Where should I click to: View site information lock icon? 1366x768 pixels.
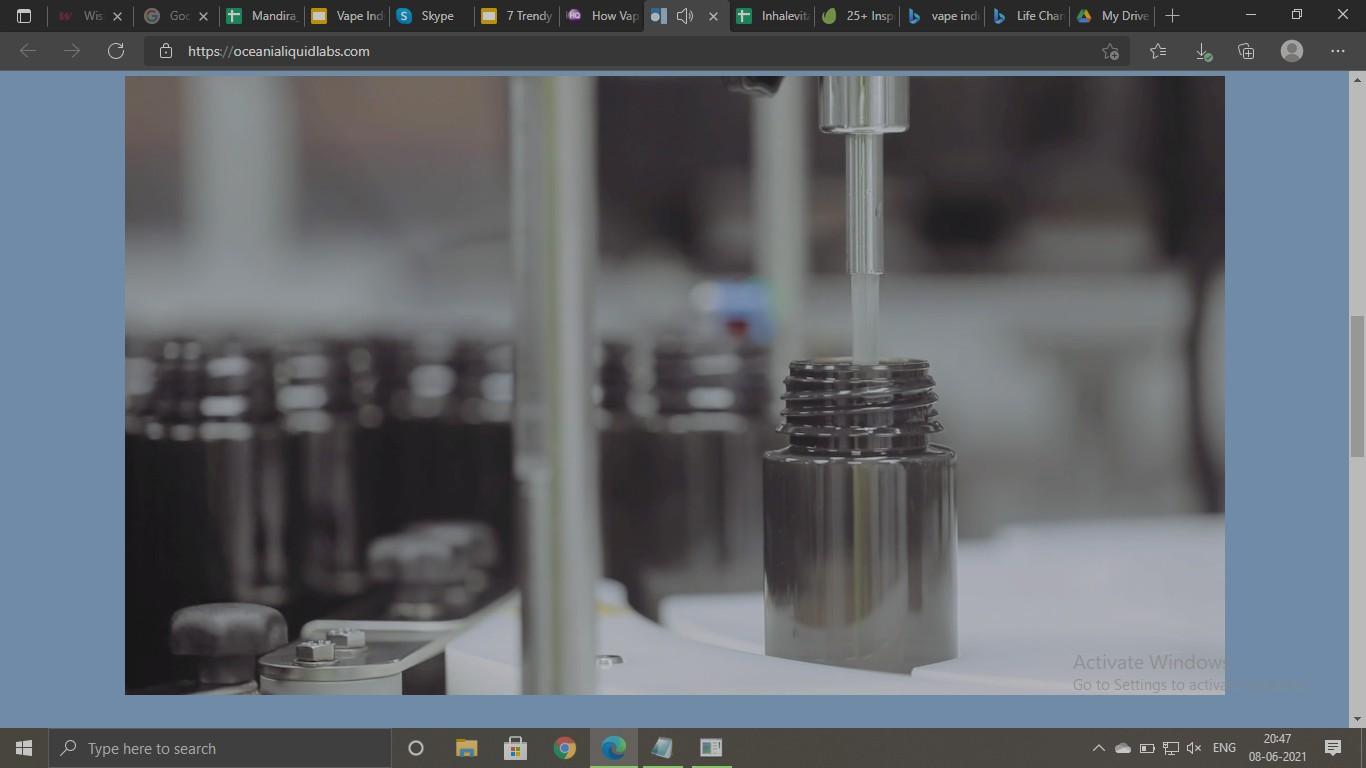tap(166, 51)
